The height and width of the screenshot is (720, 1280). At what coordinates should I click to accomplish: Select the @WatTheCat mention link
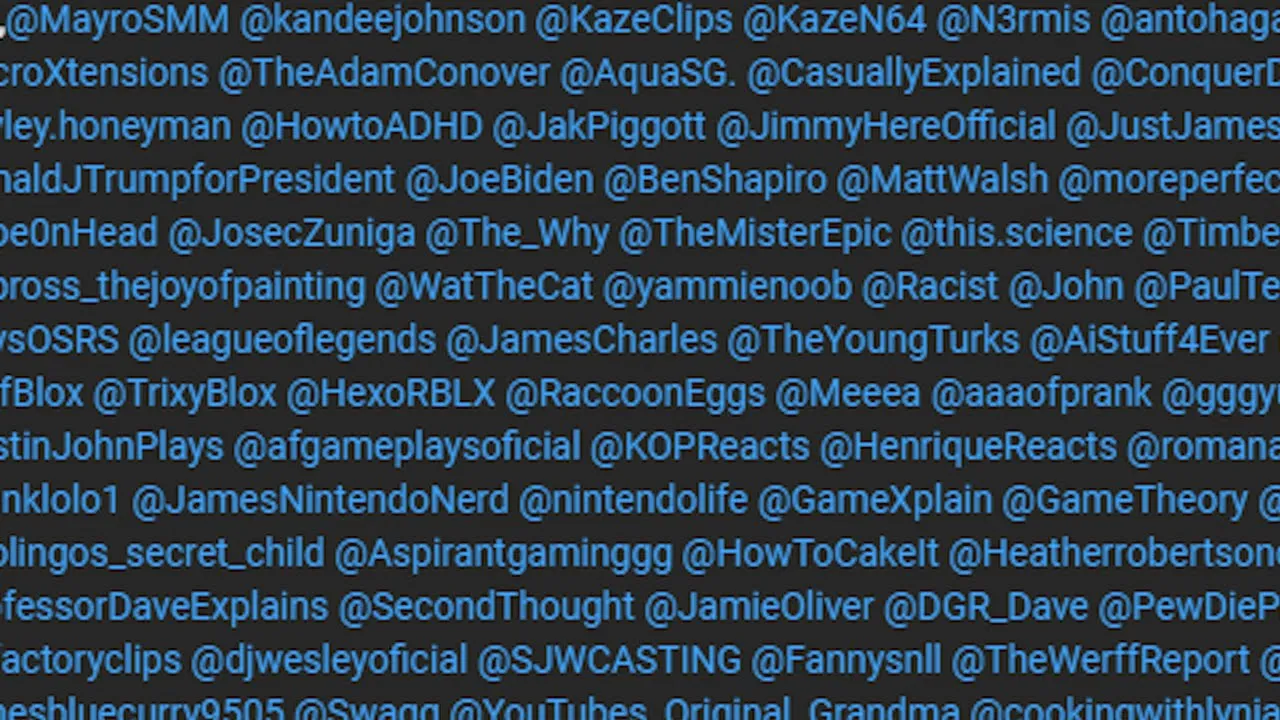(484, 287)
